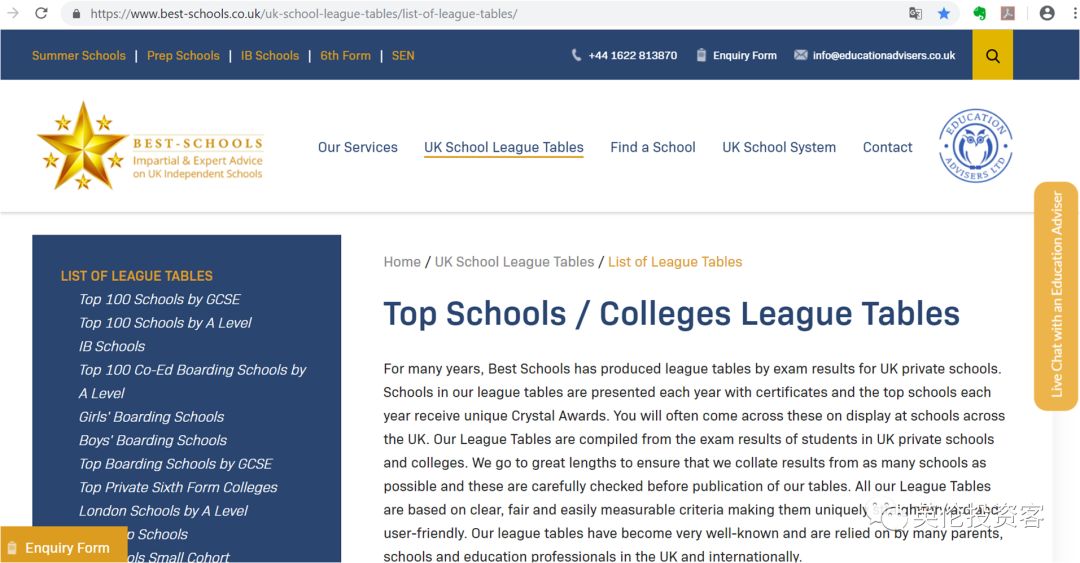Open the Summer Schools link
Screen dimensions: 1080x563
(79, 56)
